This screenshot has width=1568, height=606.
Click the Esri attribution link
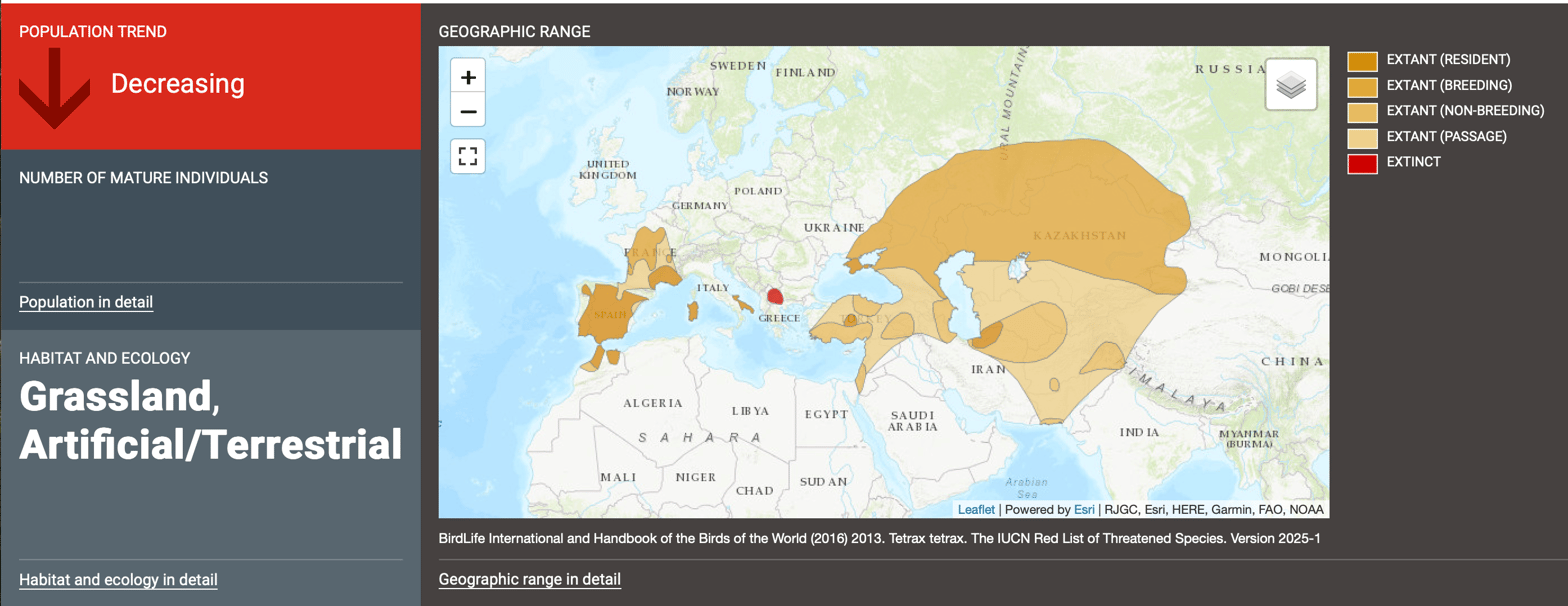1084,509
